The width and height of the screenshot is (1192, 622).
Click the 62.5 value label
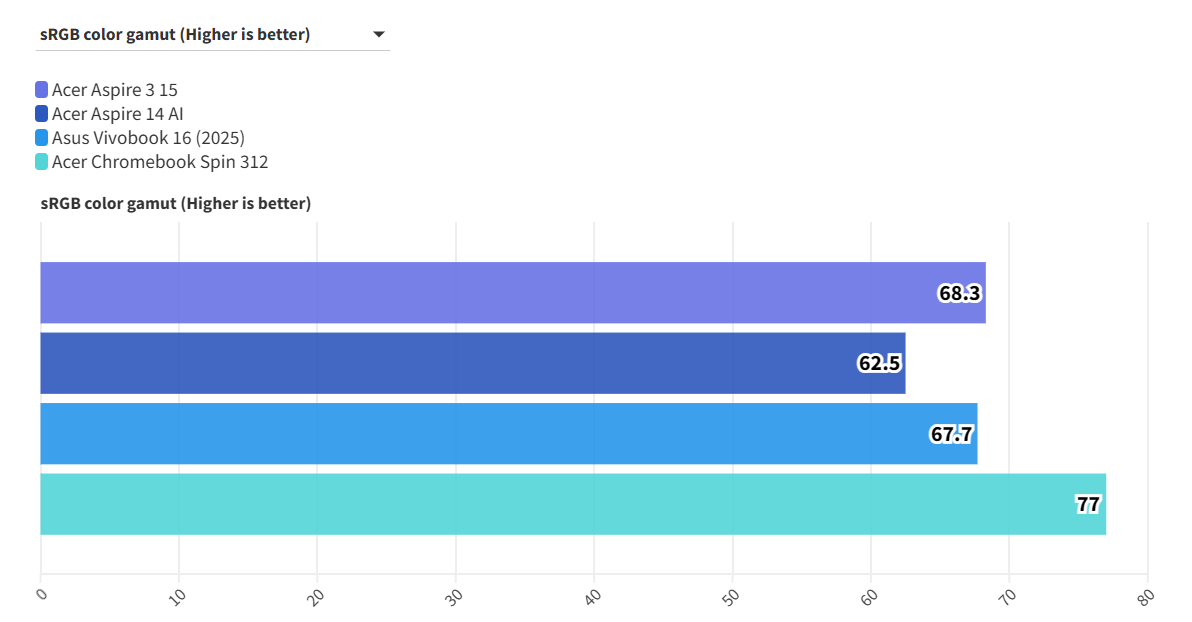[879, 364]
